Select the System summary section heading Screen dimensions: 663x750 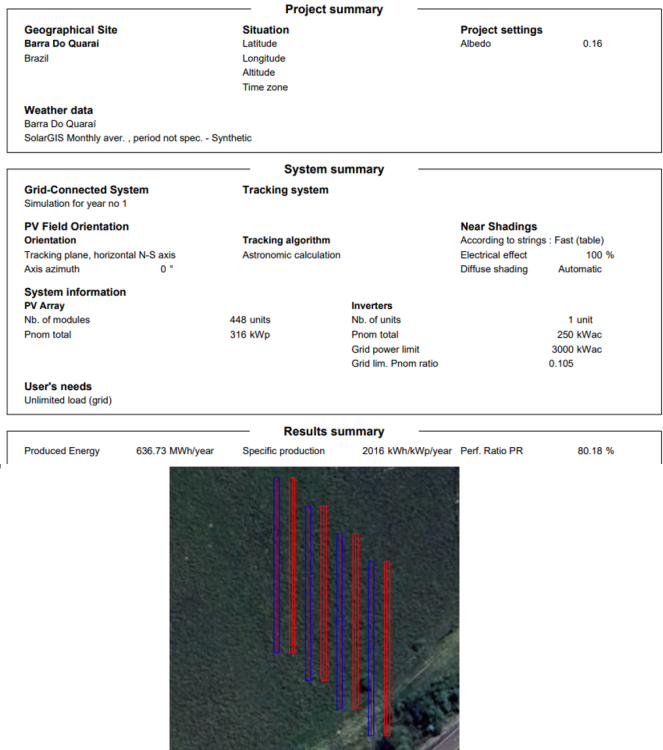(x=333, y=170)
